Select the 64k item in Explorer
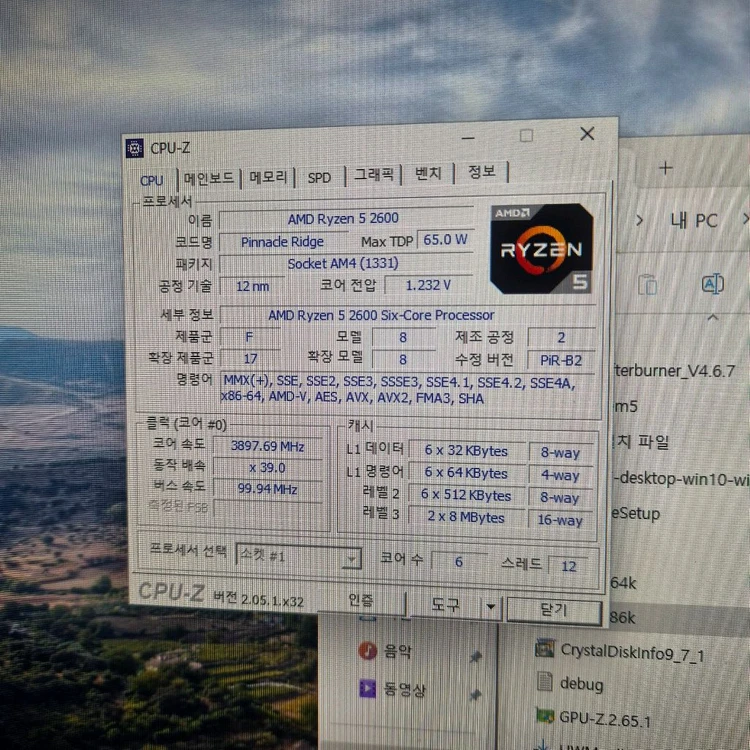 point(623,583)
